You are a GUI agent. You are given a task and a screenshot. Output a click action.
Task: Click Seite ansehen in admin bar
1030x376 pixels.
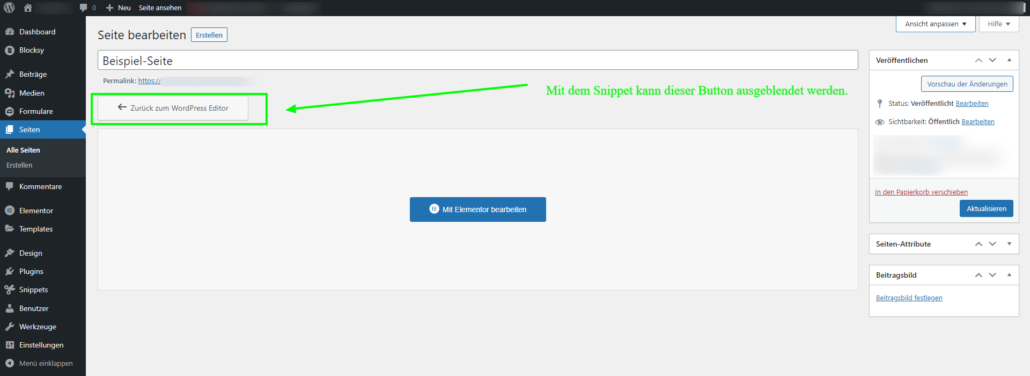click(160, 7)
